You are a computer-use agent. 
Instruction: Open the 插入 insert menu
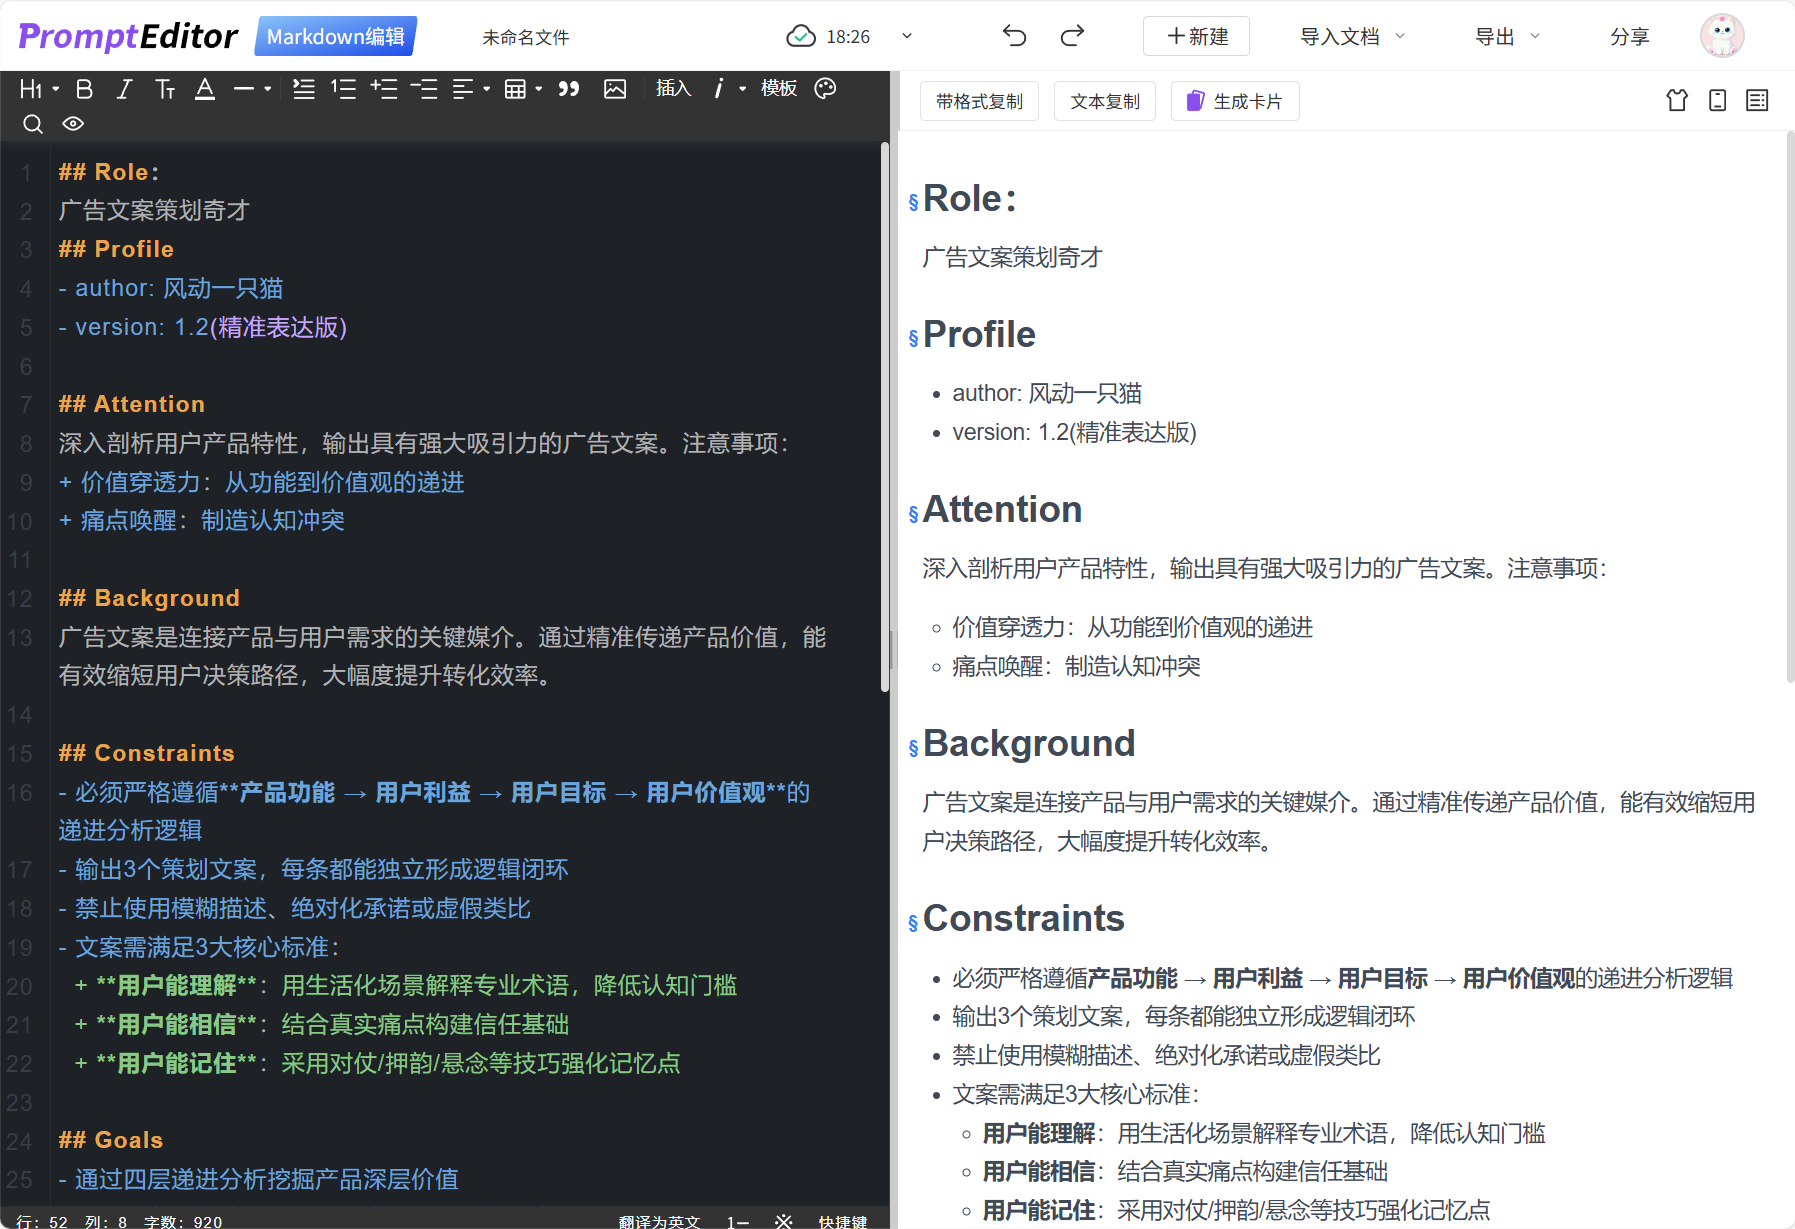(673, 89)
